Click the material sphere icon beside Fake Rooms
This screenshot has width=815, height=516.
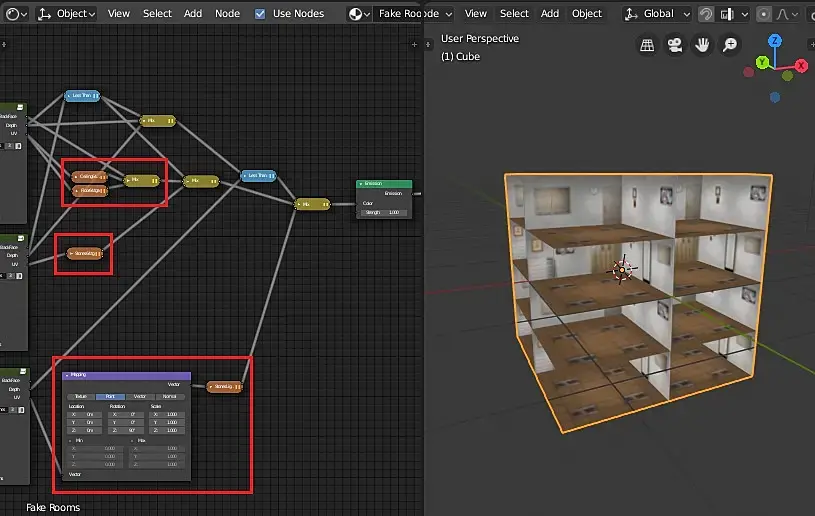pyautogui.click(x=357, y=14)
